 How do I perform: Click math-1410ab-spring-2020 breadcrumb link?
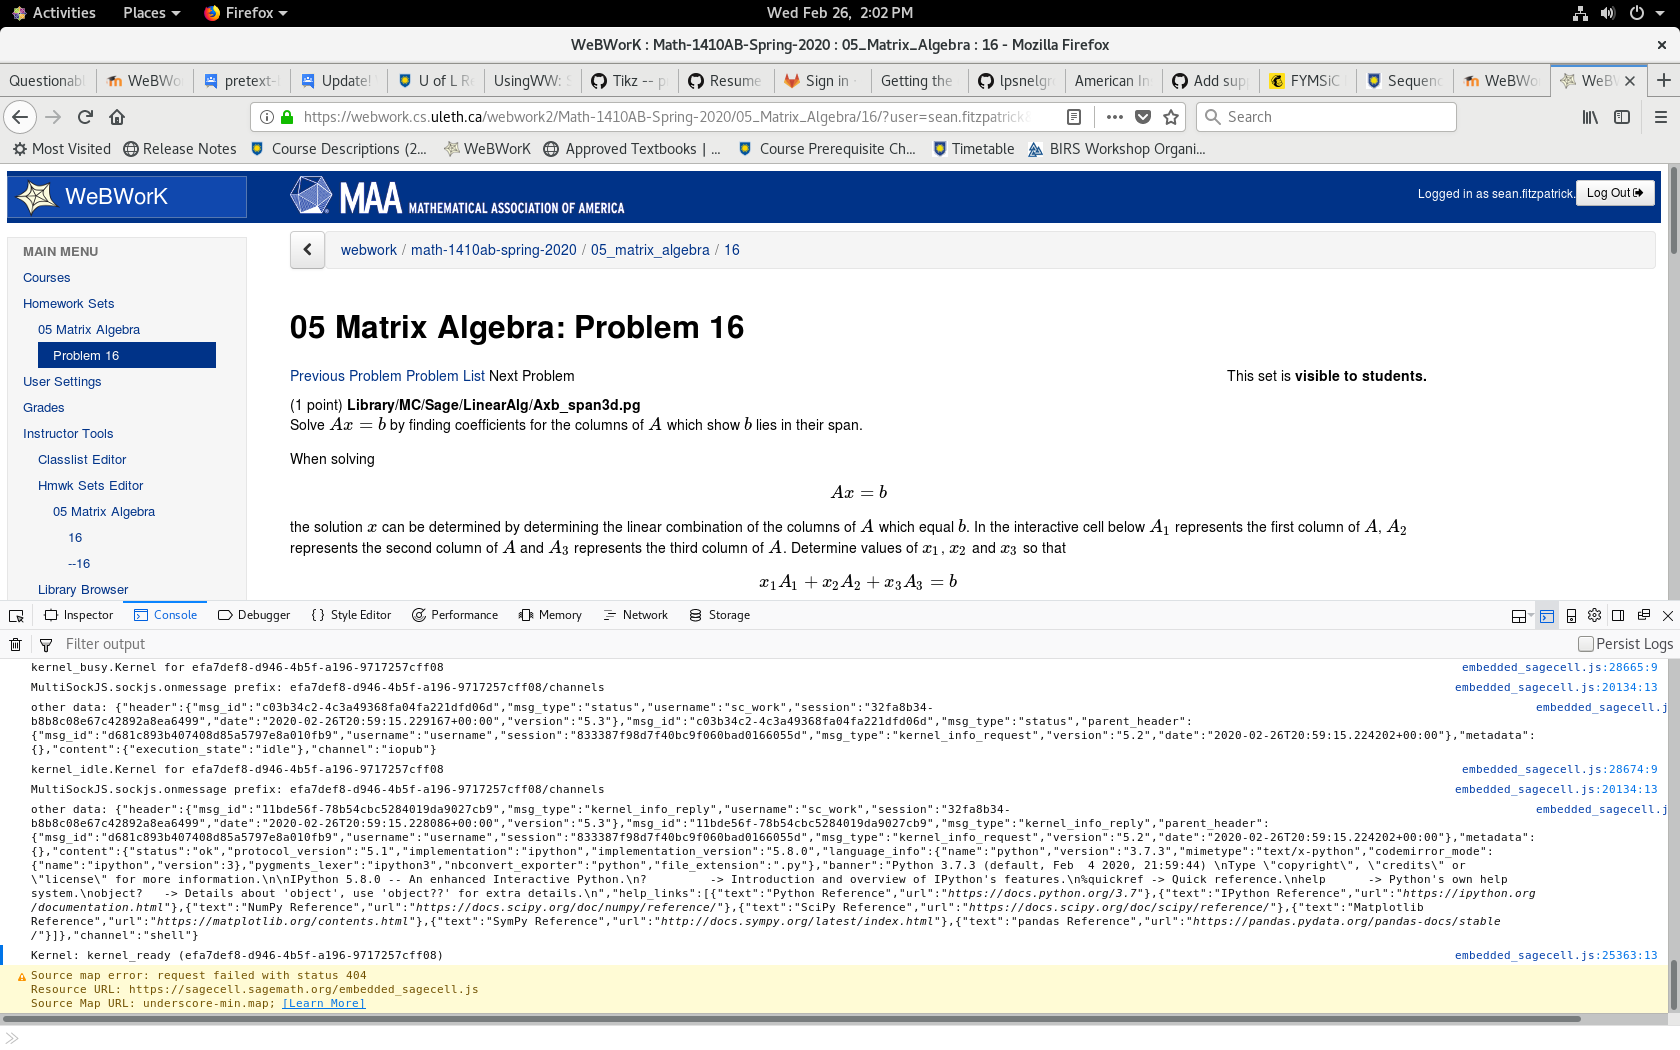click(494, 250)
